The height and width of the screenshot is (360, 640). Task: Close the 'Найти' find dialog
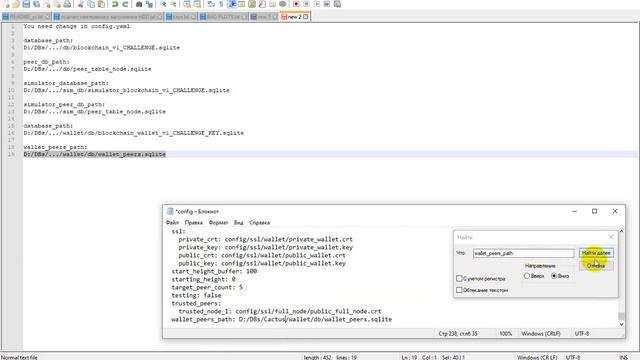pos(611,237)
